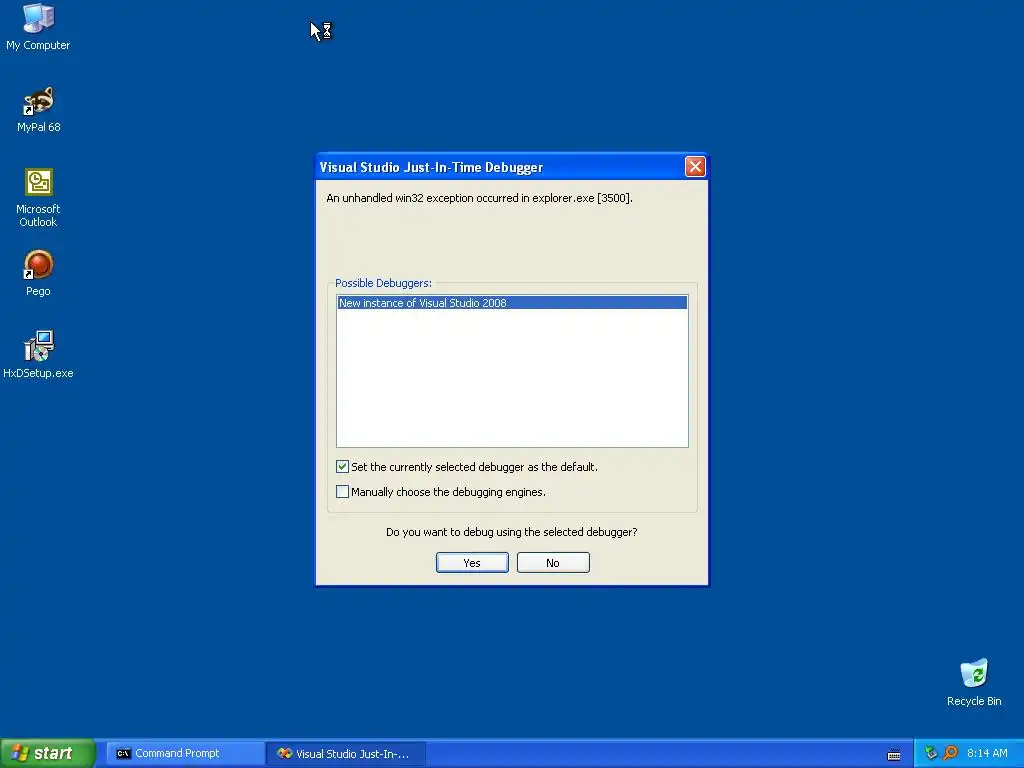Close the Just-In-Time Debugger dialog
Viewport: 1024px width, 768px height.
click(695, 167)
